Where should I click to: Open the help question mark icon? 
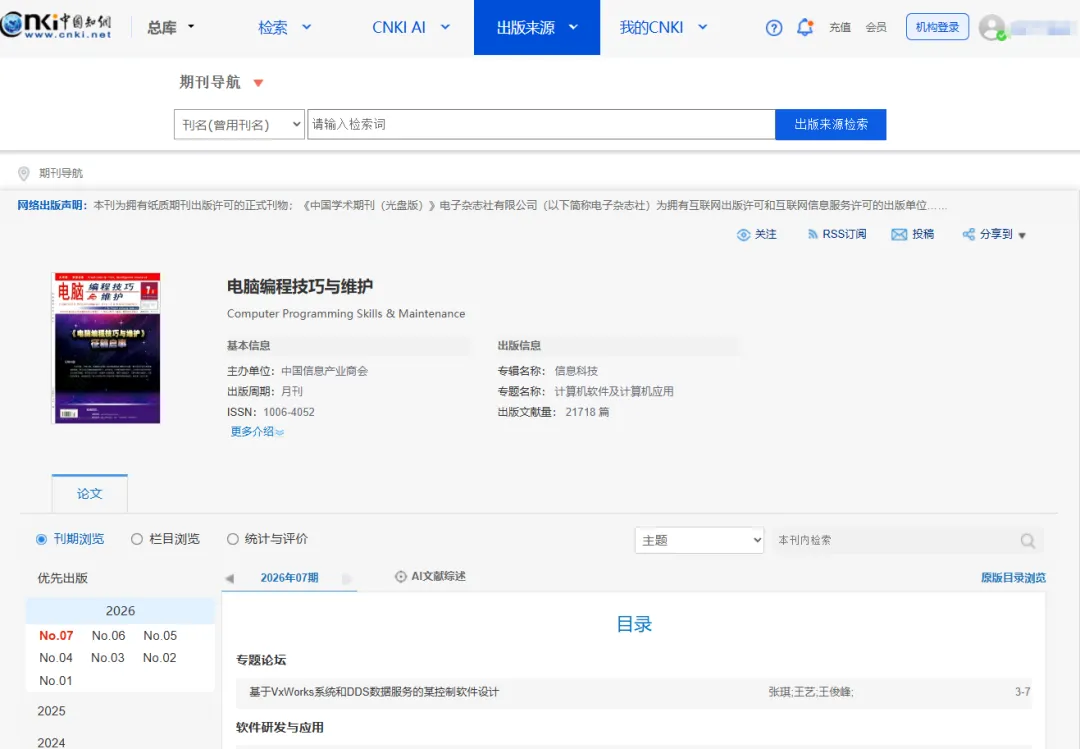773,28
